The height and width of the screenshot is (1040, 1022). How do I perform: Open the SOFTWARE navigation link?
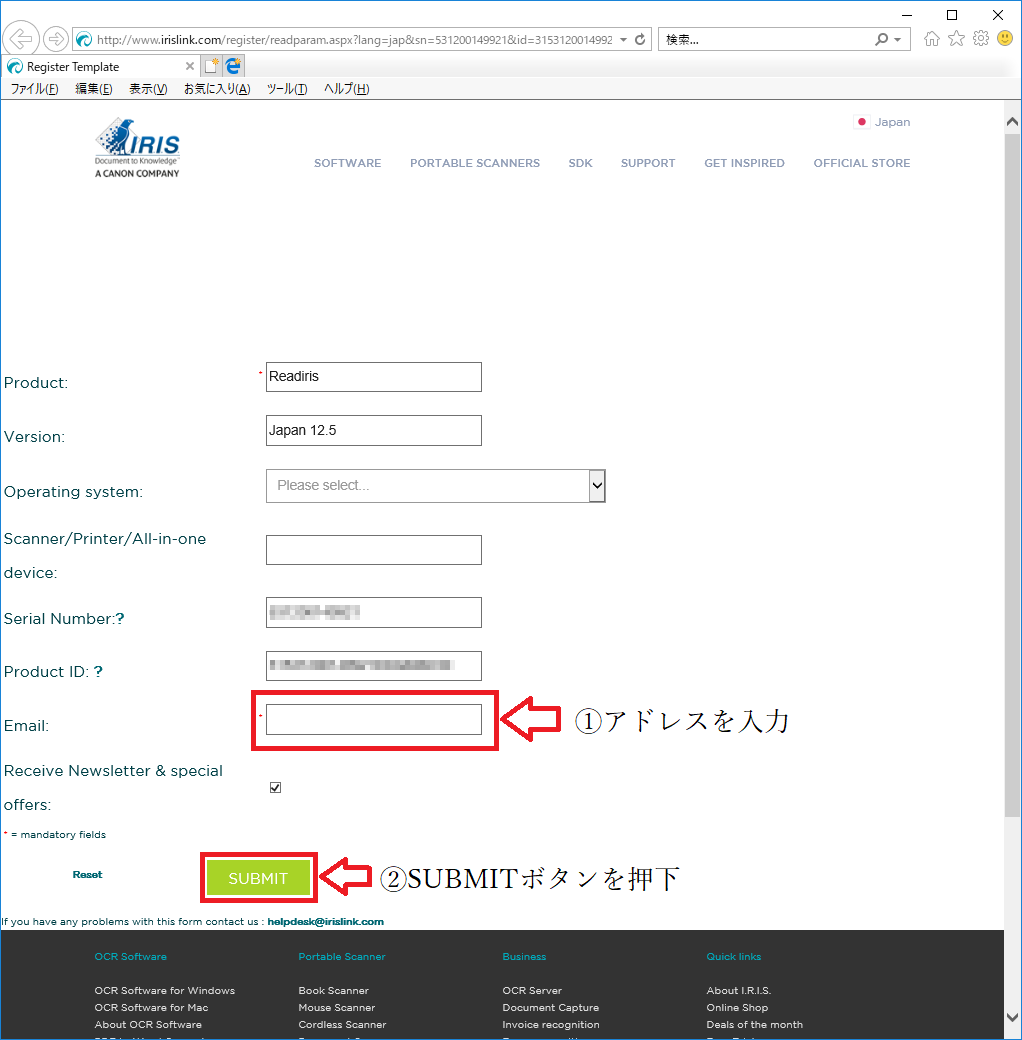pos(348,163)
